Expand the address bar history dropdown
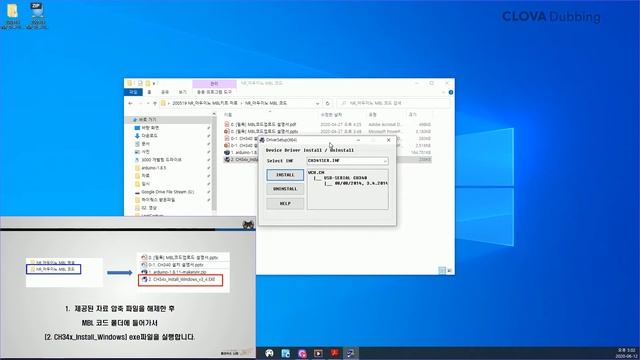Screen dimensions: 640x360 (318, 104)
